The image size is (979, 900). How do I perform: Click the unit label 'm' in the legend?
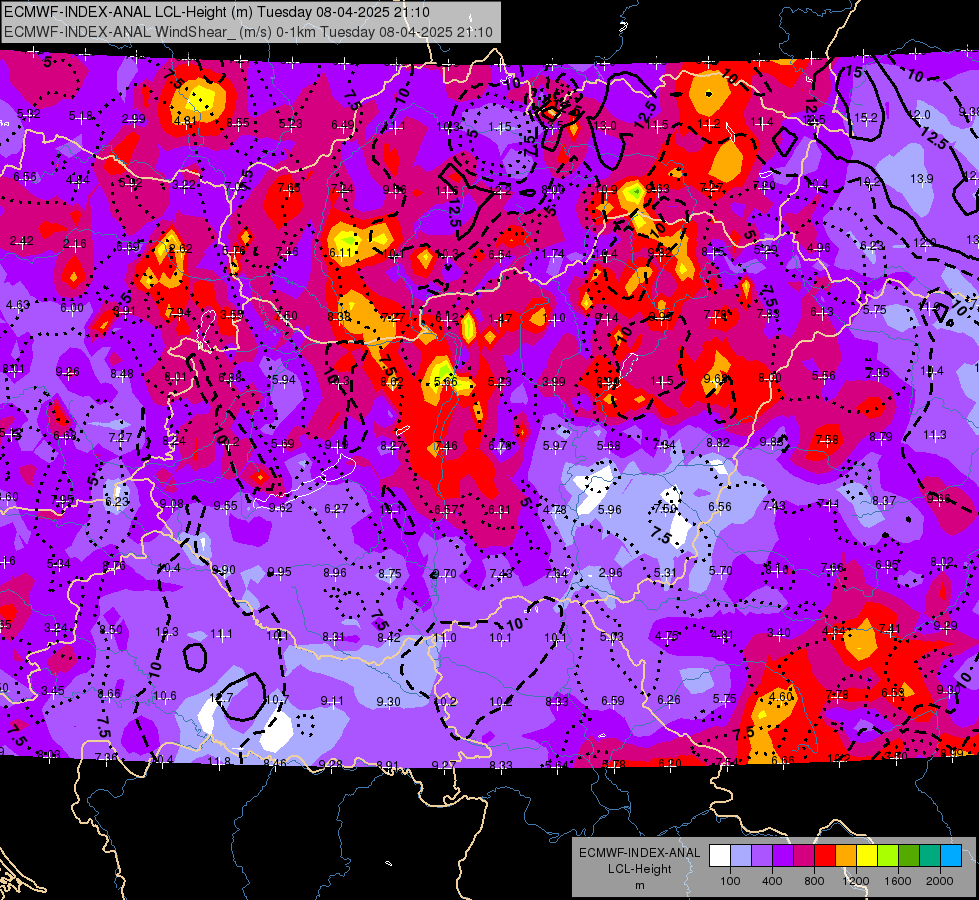point(639,885)
